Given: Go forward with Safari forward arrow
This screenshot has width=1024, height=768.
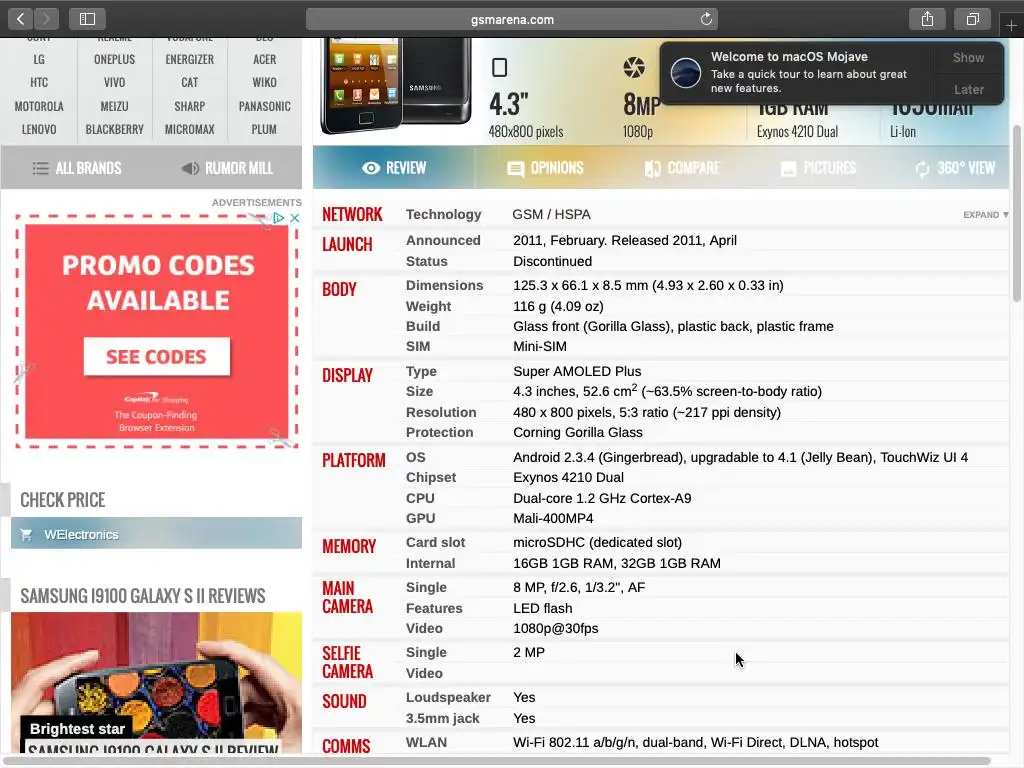Looking at the screenshot, I should click(x=46, y=19).
